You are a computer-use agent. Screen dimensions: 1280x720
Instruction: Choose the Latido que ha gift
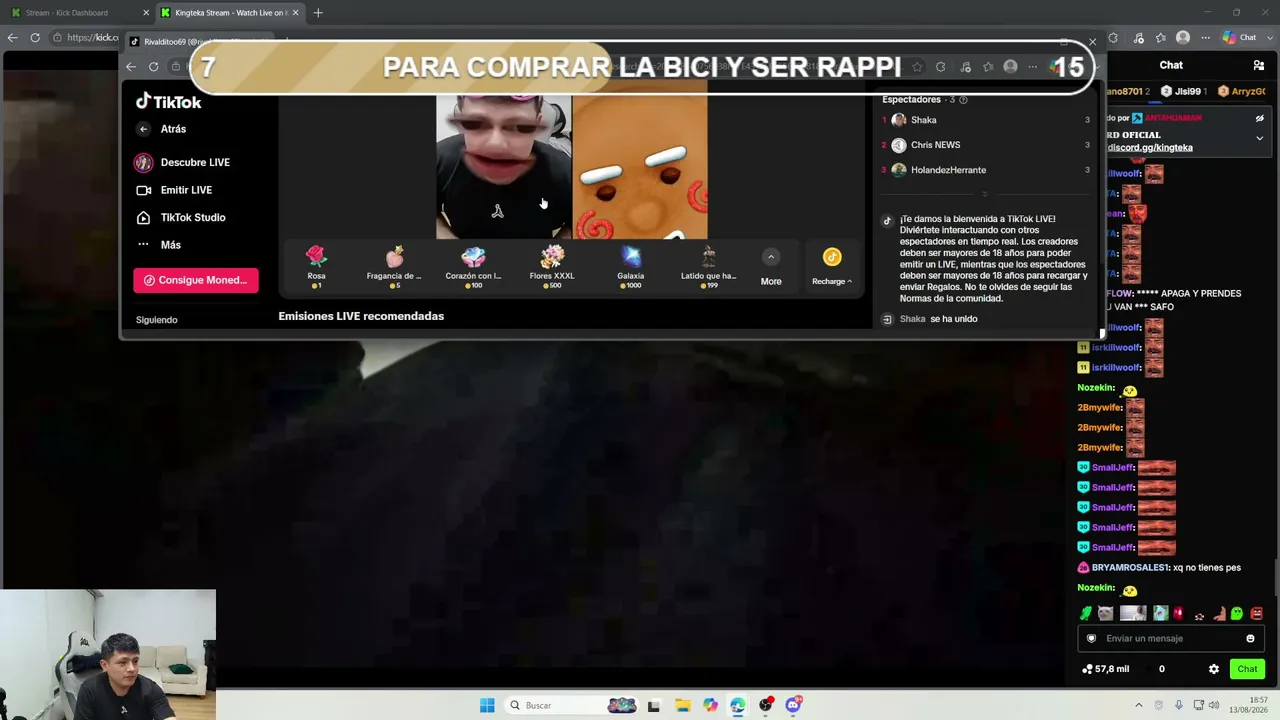tap(708, 266)
